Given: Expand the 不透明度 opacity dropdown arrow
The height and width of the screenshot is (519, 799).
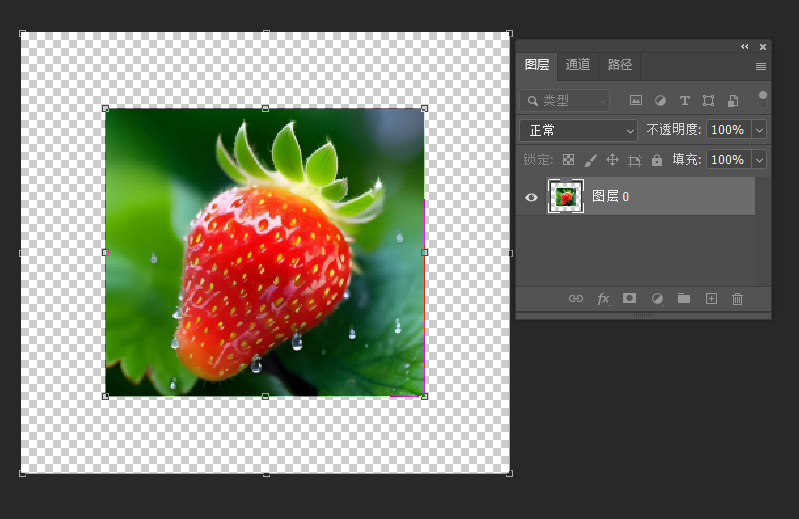Looking at the screenshot, I should click(759, 130).
